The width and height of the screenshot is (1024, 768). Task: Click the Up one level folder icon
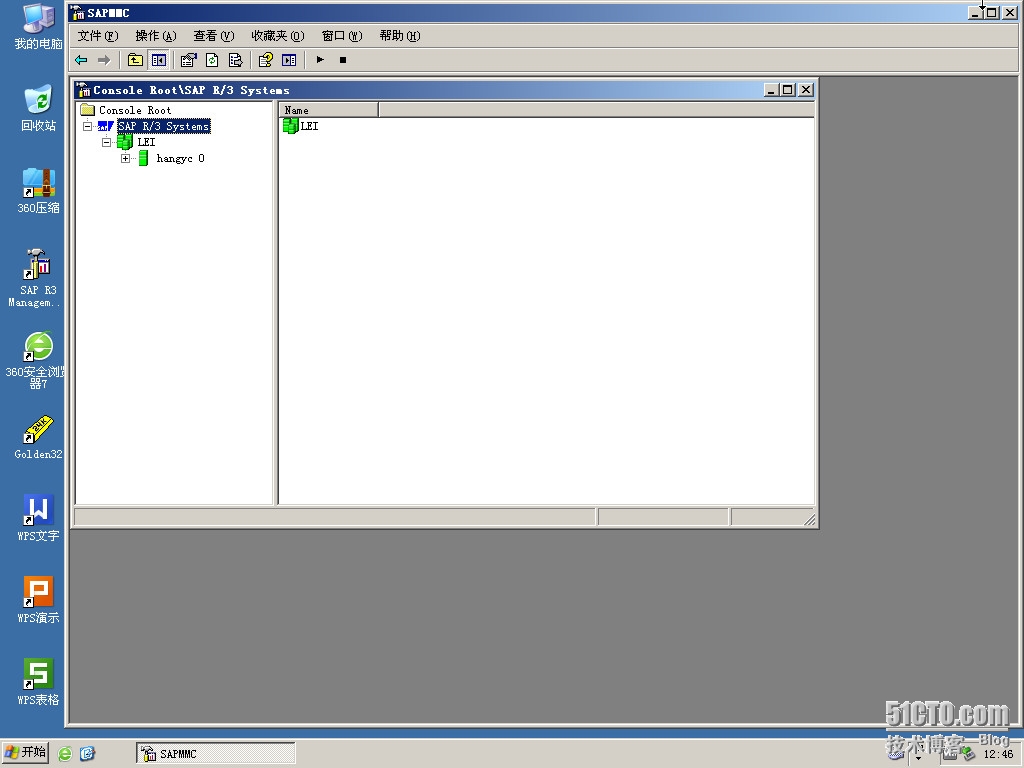coord(135,60)
